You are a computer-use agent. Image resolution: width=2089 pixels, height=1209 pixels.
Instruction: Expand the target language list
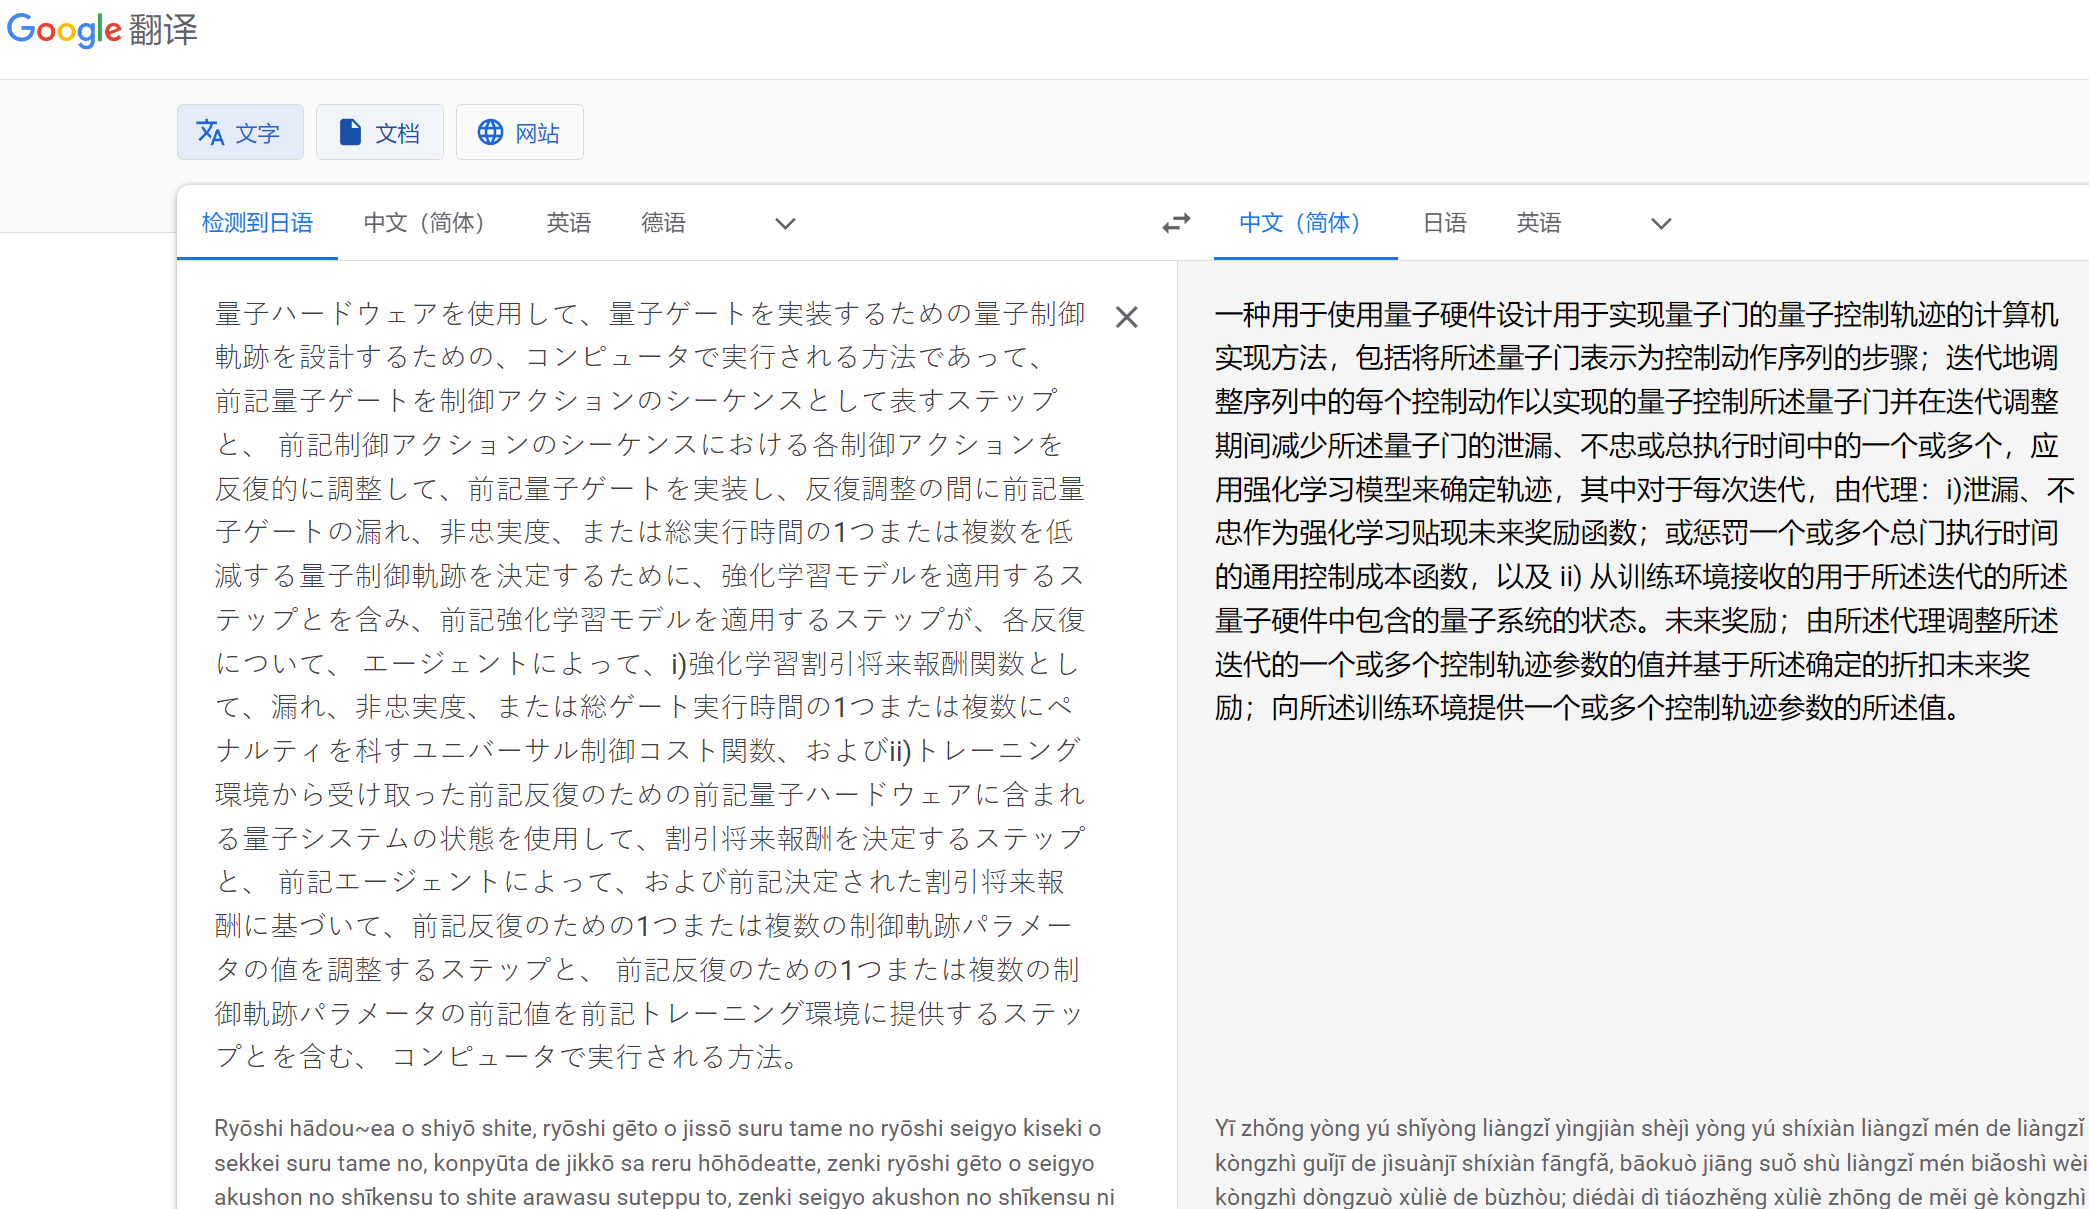[1661, 223]
